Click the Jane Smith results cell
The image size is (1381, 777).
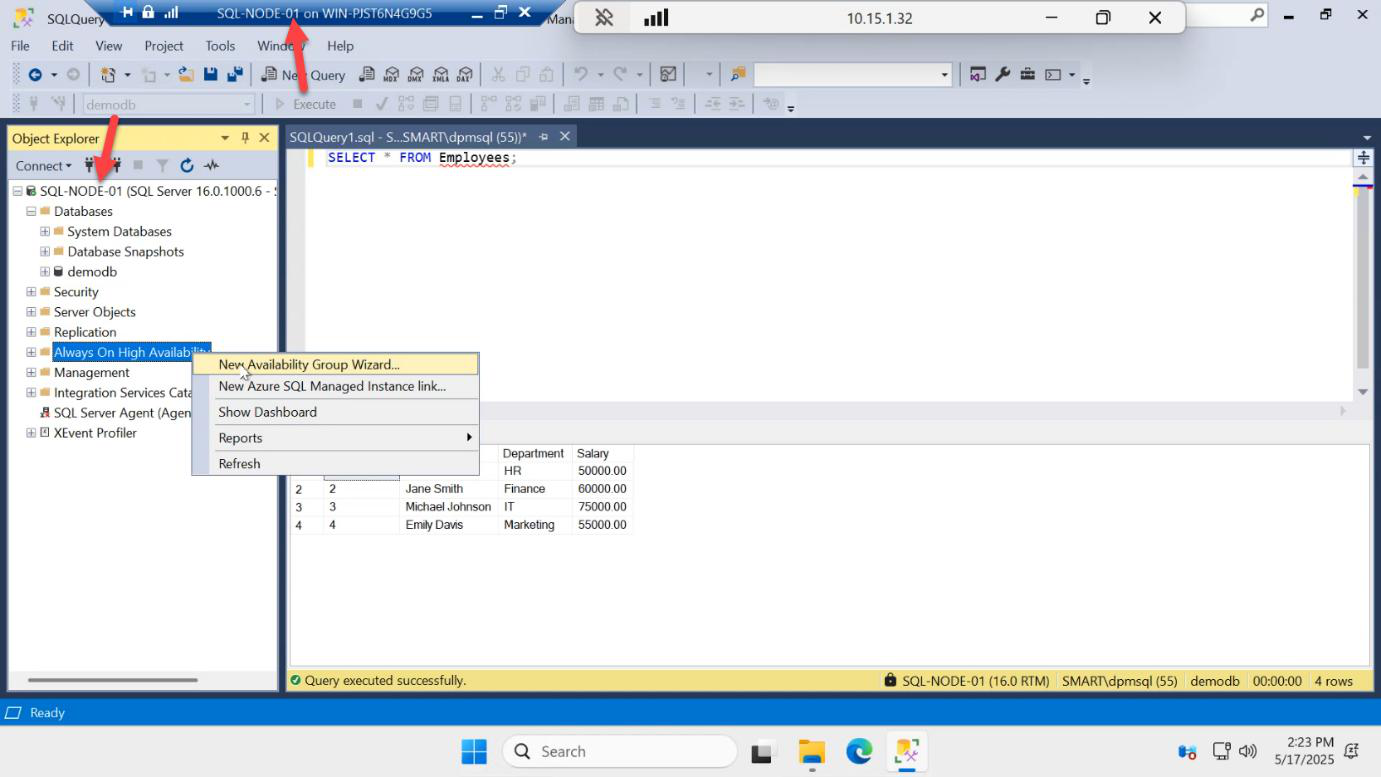pos(449,489)
